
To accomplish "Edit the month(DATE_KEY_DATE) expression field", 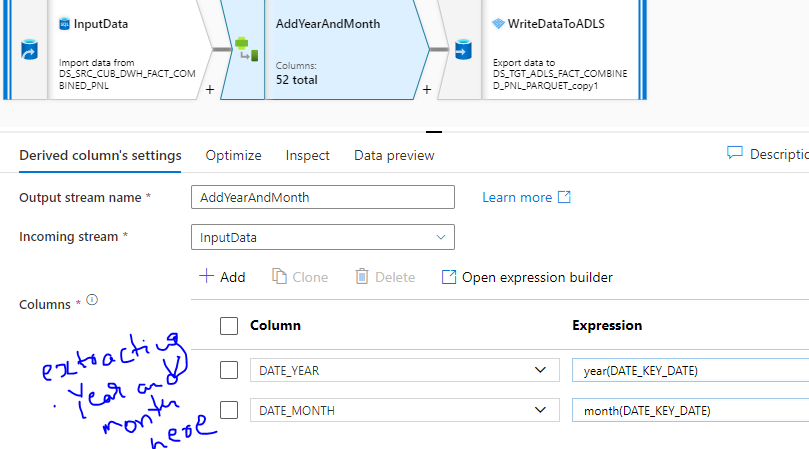I will click(690, 410).
